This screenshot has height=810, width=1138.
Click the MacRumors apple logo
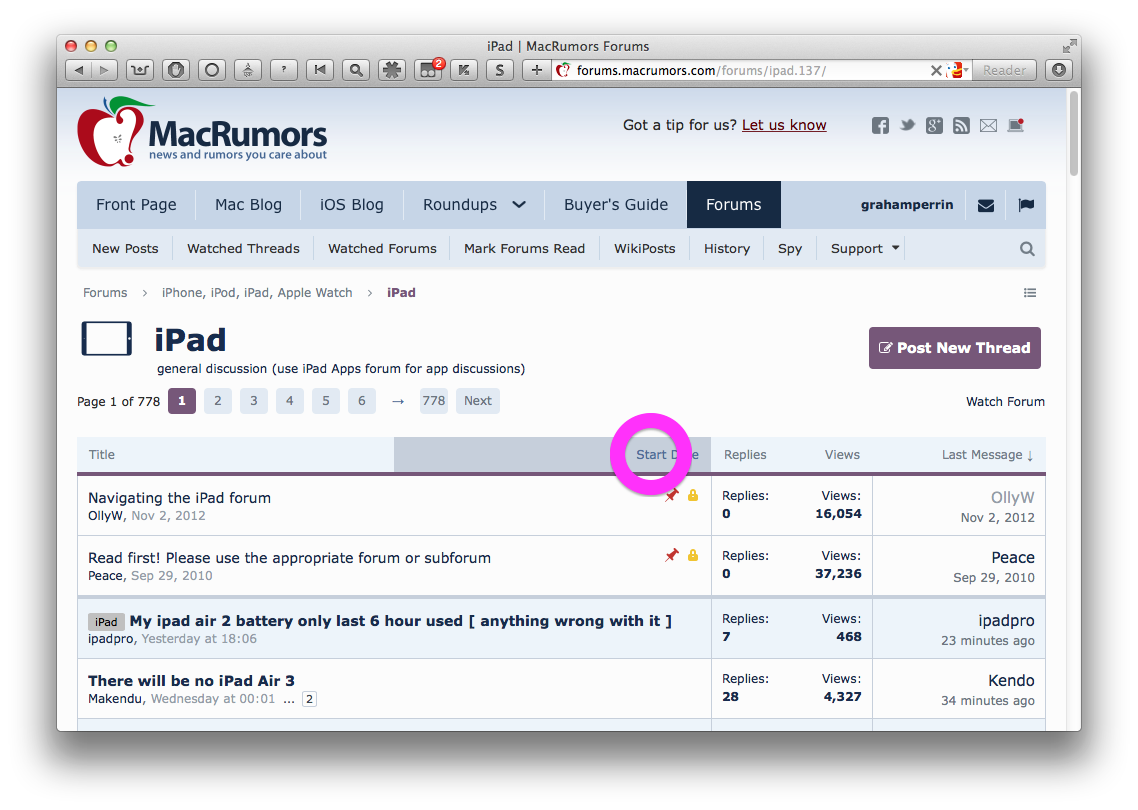(114, 133)
